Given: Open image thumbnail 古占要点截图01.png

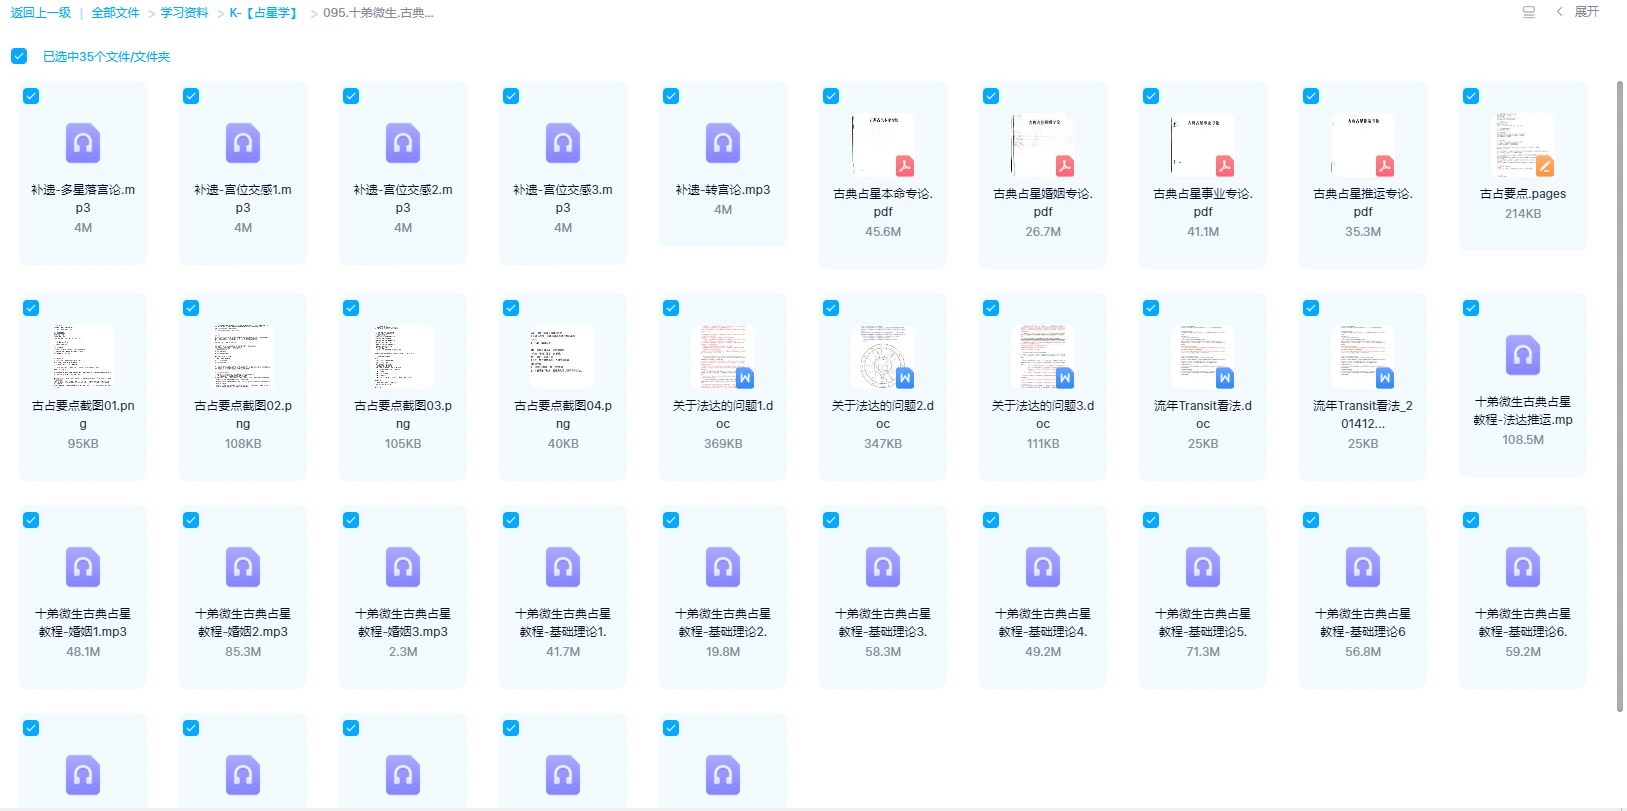Looking at the screenshot, I should coord(83,357).
